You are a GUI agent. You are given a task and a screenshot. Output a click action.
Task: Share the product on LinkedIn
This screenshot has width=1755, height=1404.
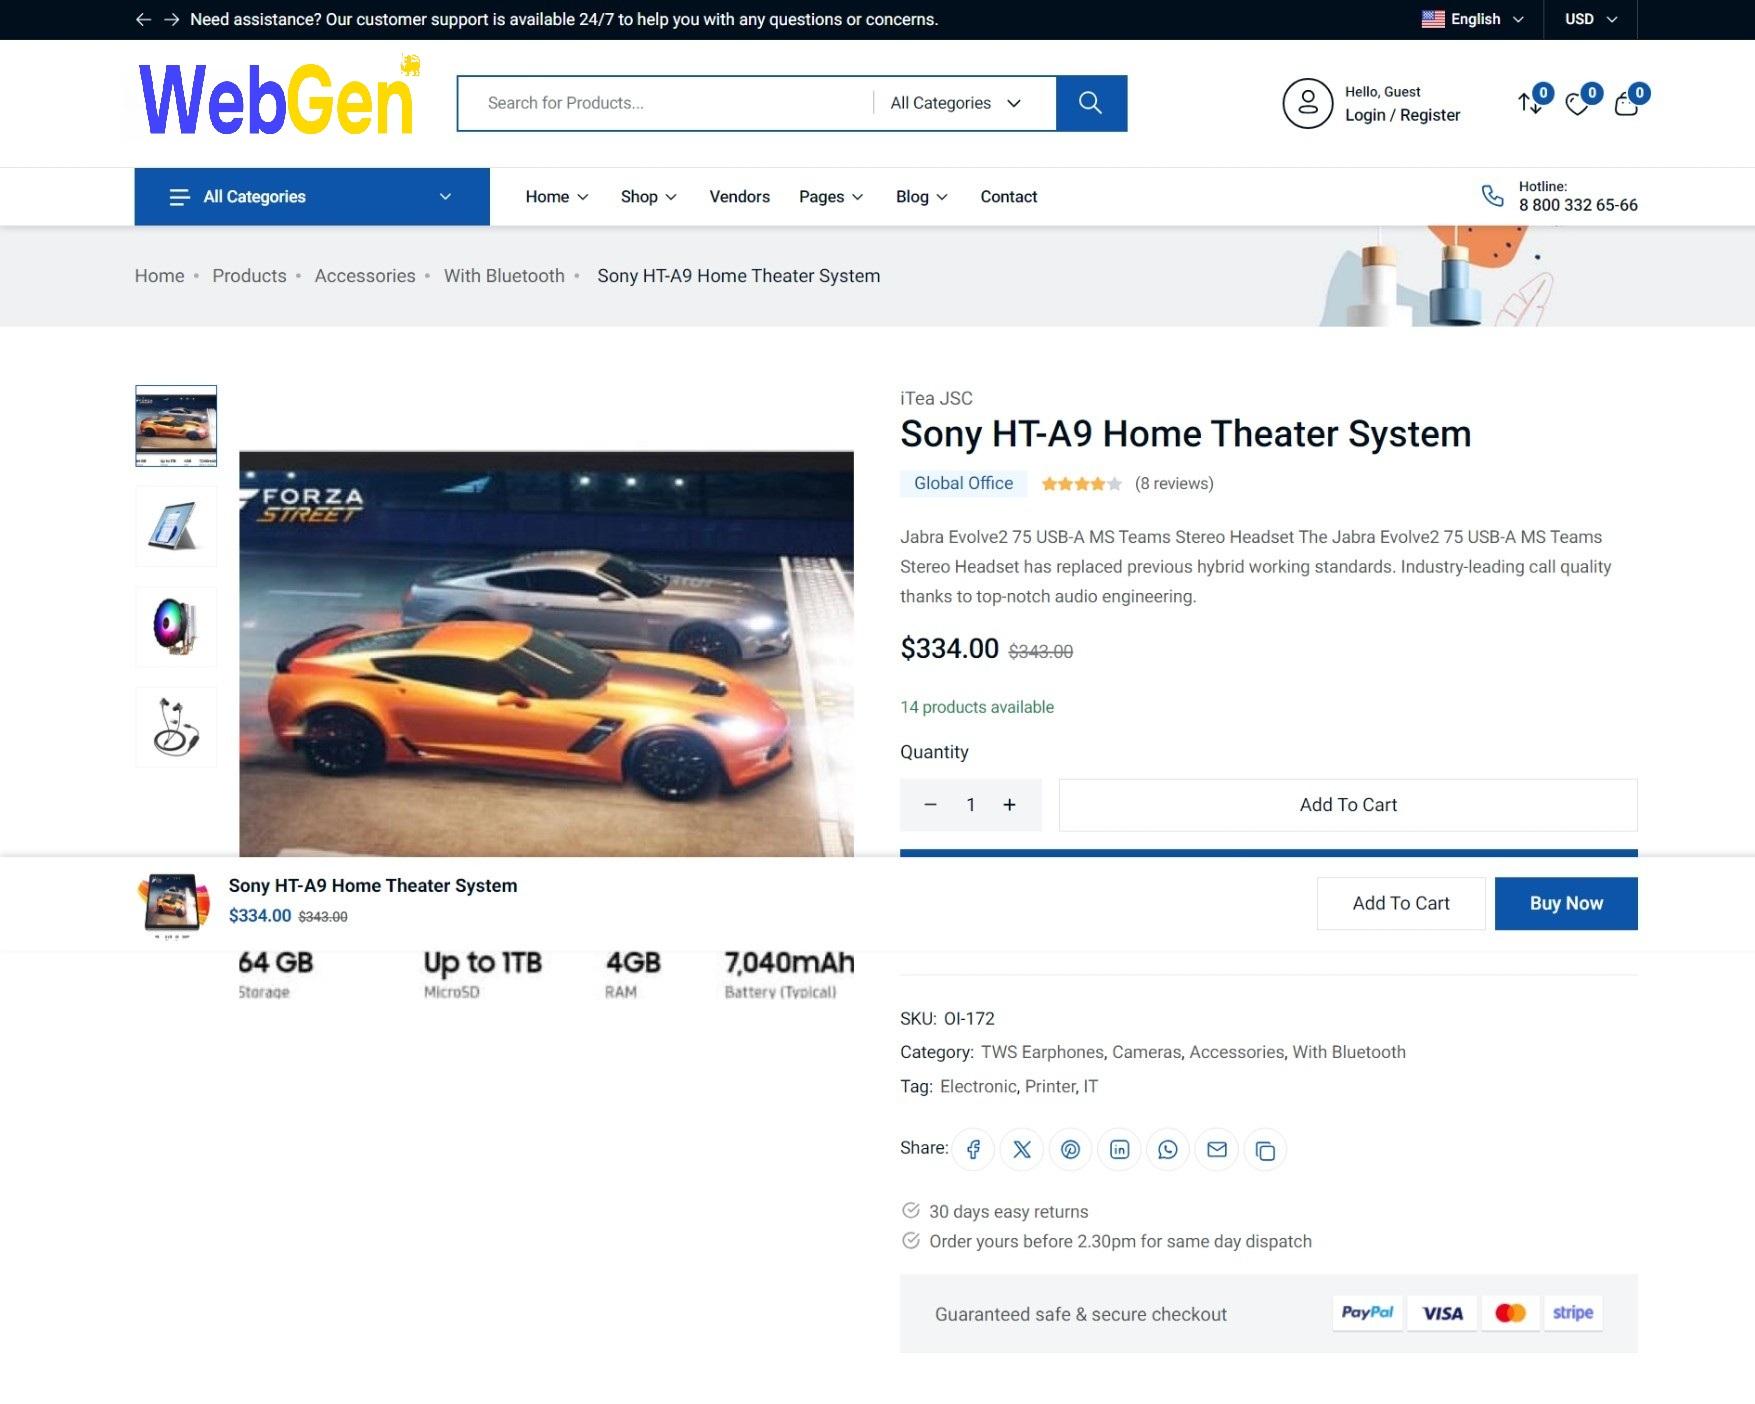click(1120, 1150)
